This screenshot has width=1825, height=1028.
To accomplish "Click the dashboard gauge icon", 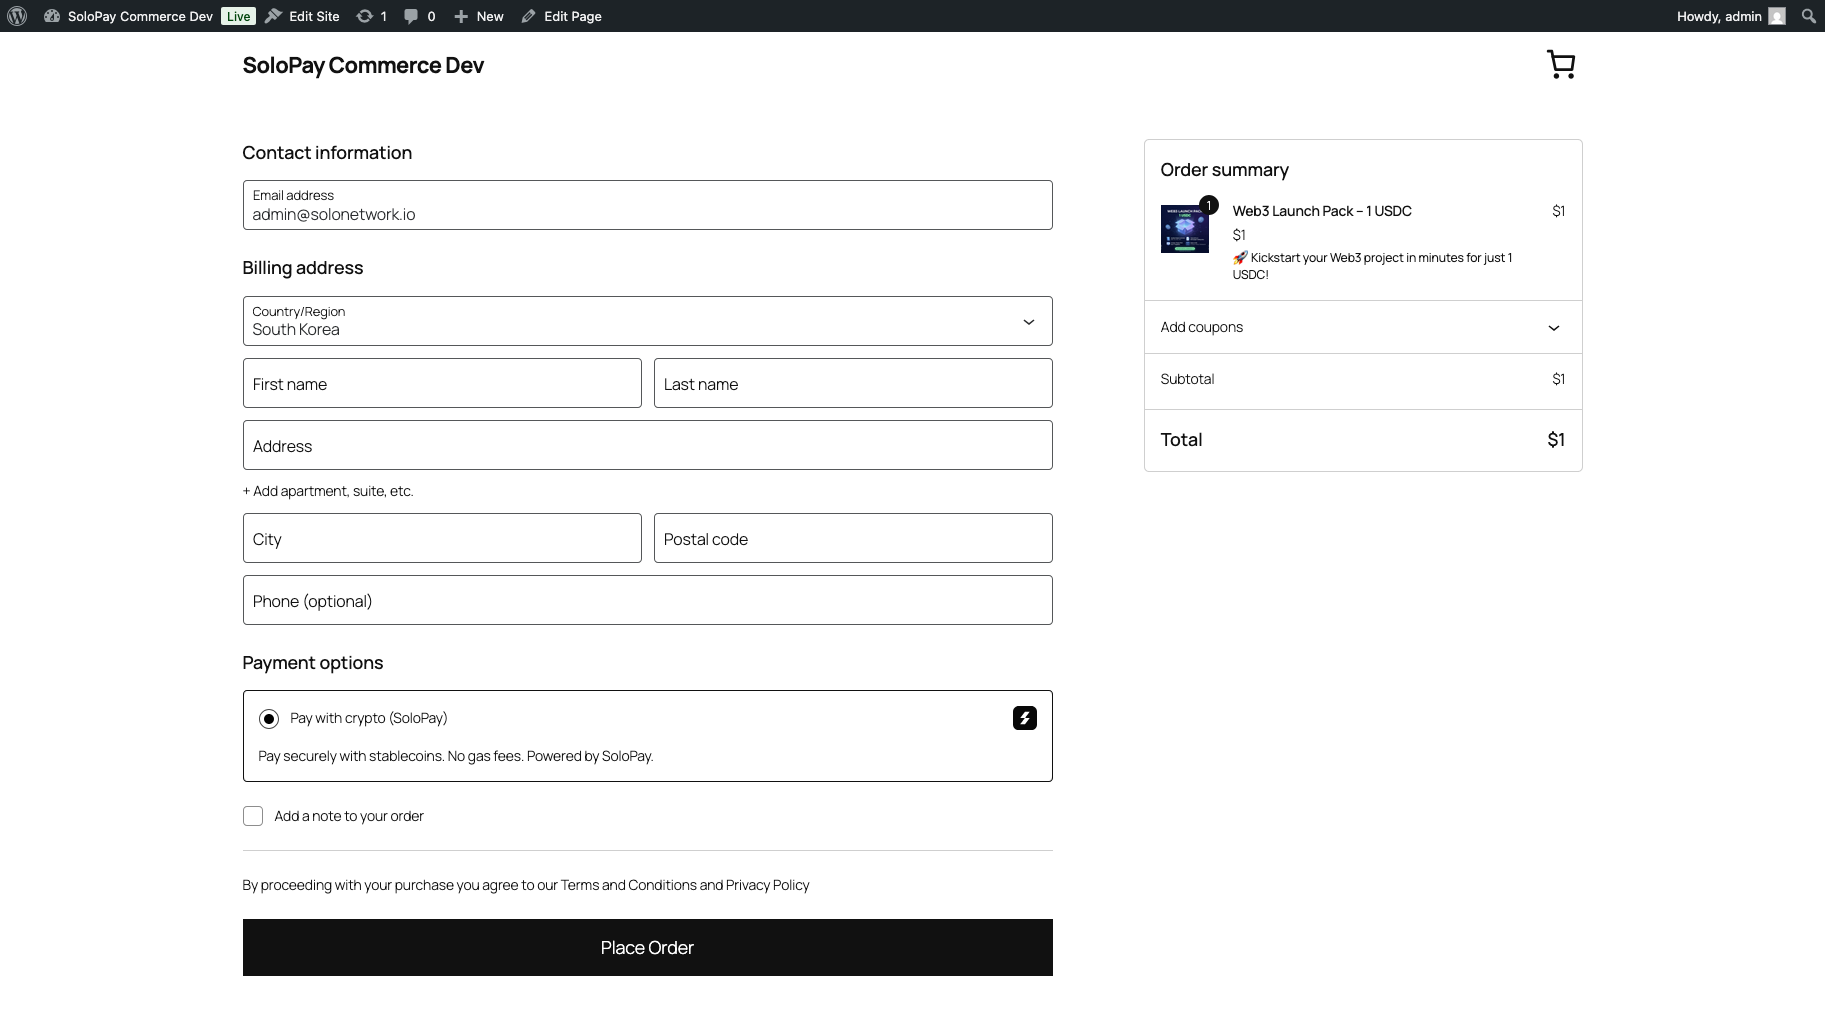I will tap(52, 16).
